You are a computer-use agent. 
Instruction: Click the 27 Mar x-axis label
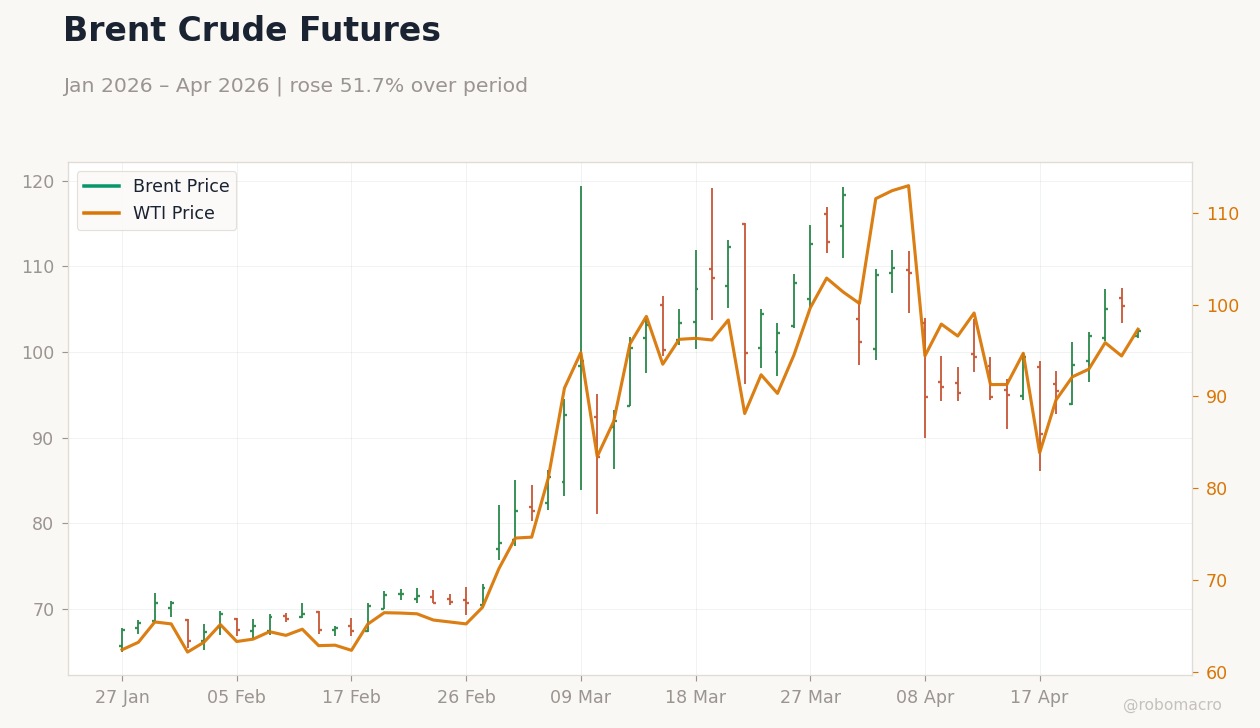pyautogui.click(x=810, y=698)
